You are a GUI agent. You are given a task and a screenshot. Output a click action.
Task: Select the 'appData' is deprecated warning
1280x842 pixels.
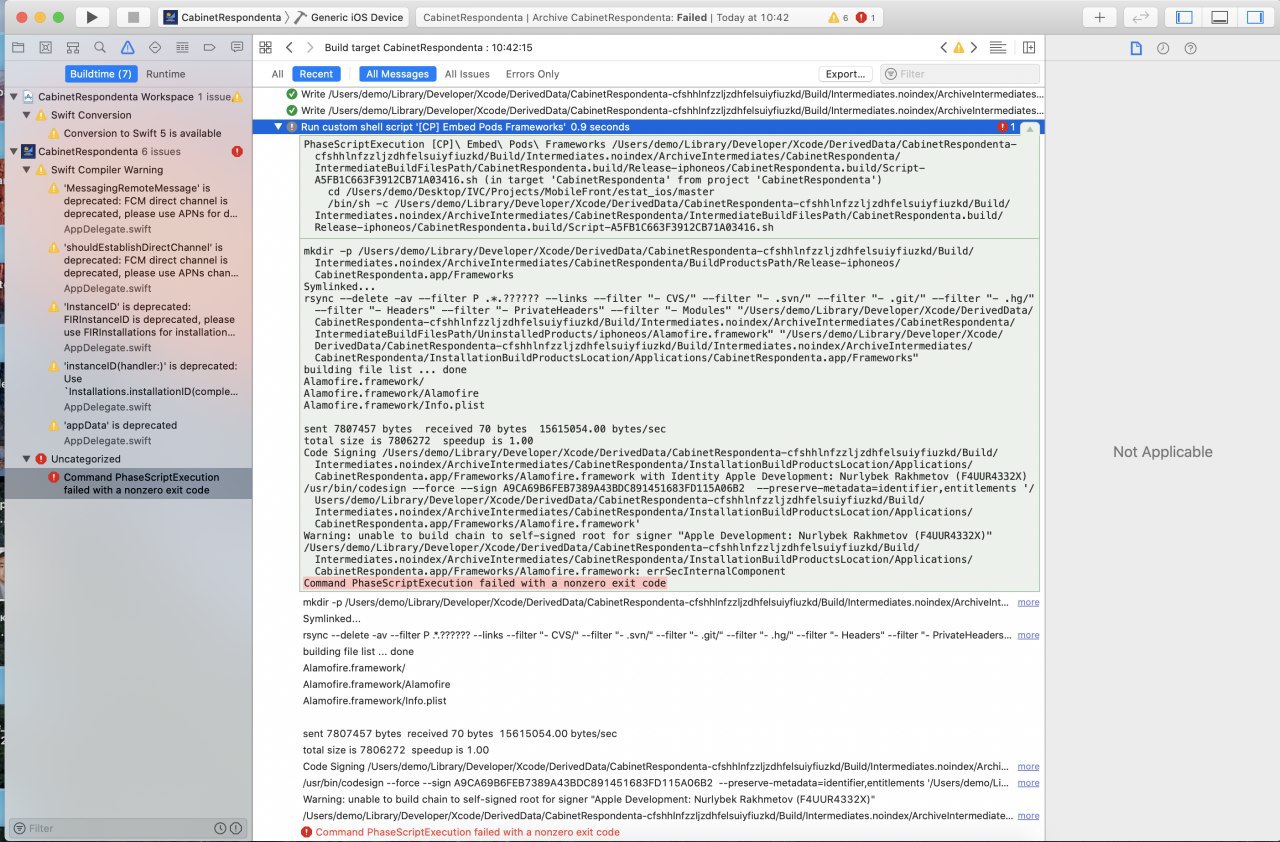113,432
